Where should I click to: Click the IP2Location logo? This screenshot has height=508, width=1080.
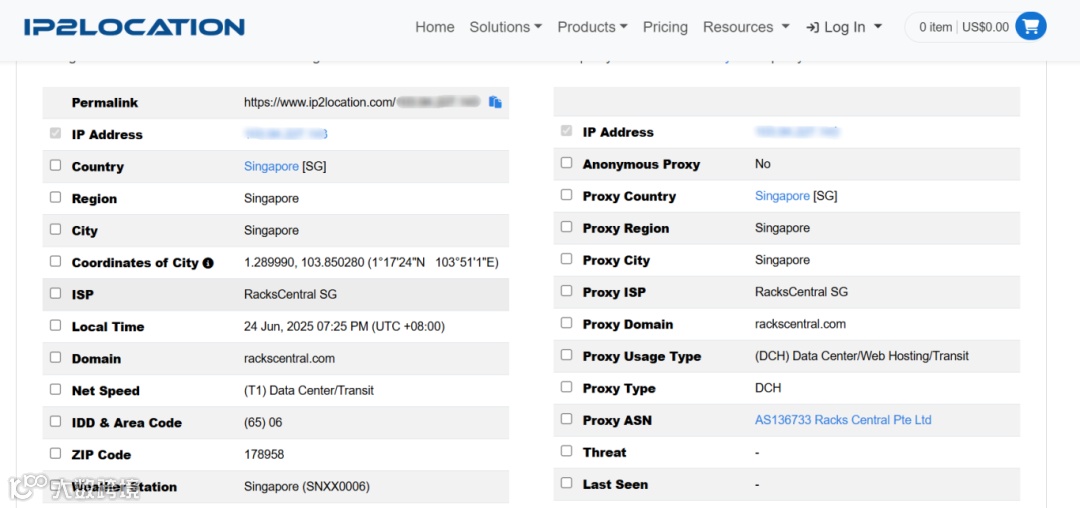point(134,27)
